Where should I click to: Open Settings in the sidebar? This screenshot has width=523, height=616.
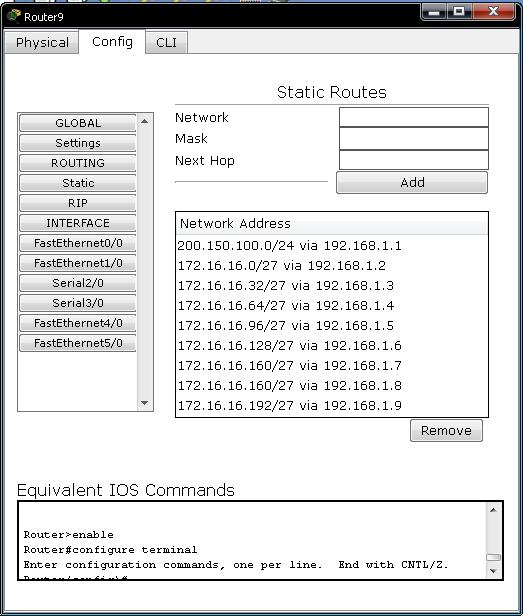[x=78, y=143]
